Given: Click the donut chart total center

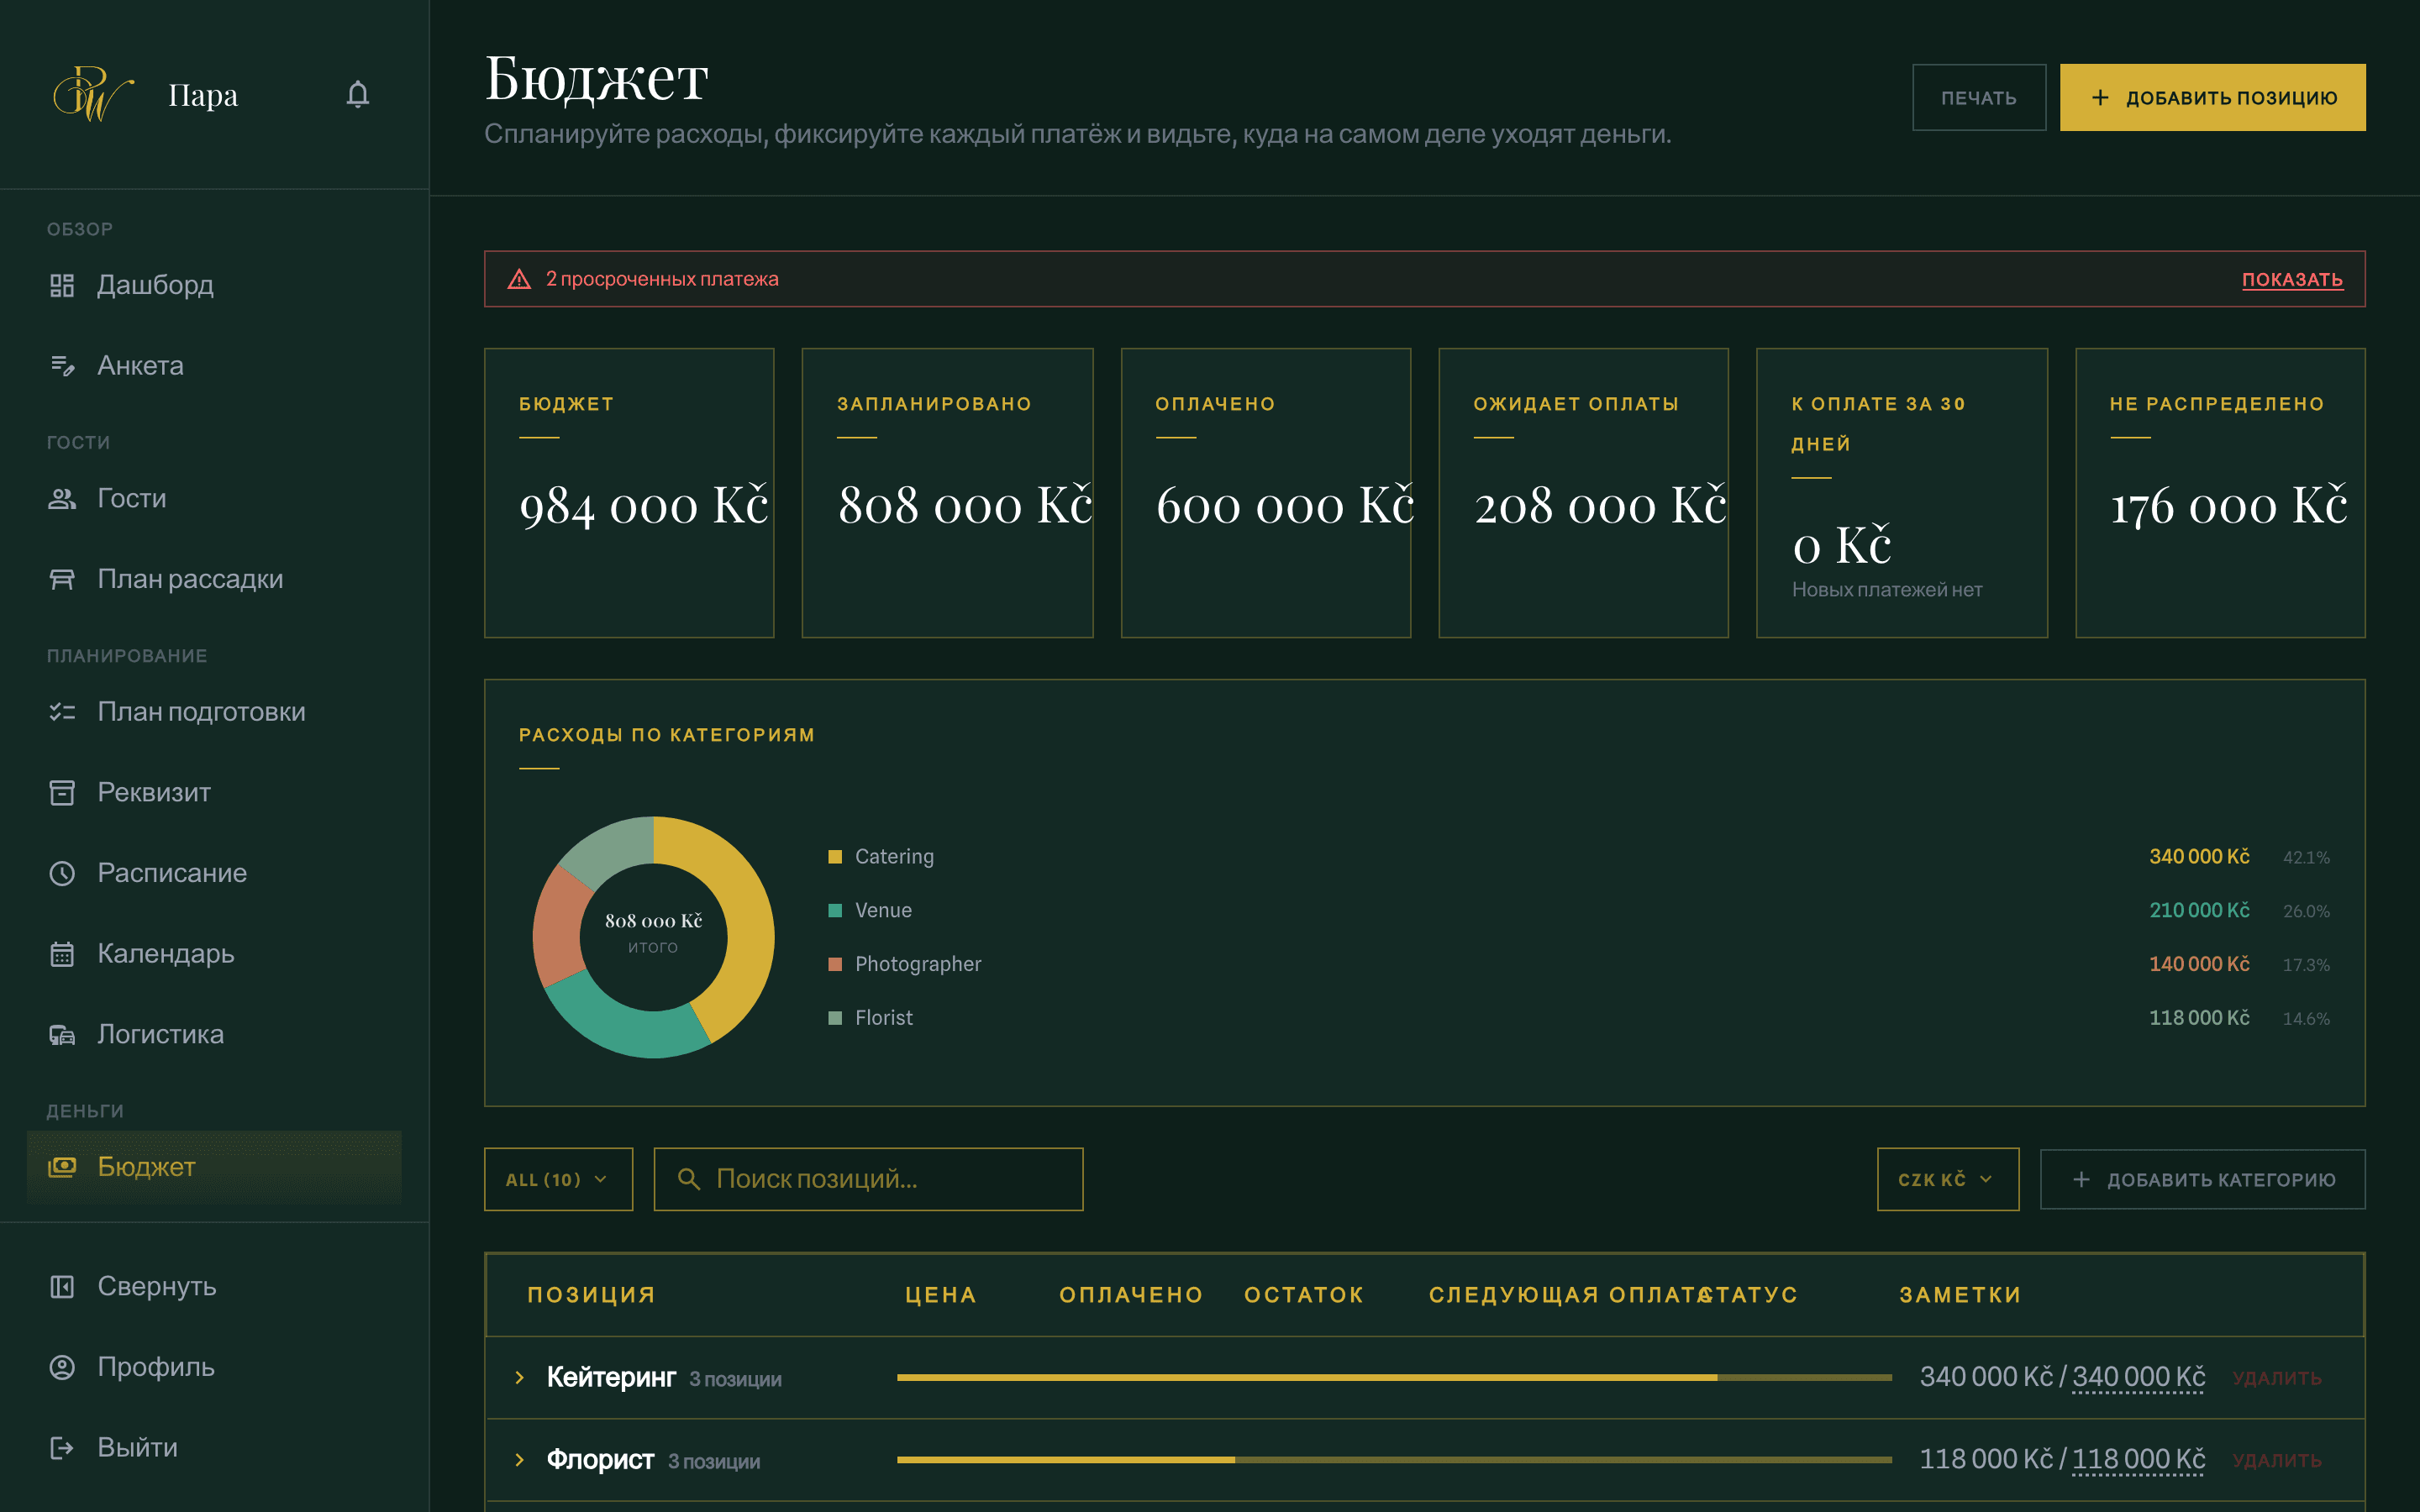Looking at the screenshot, I should tap(653, 932).
